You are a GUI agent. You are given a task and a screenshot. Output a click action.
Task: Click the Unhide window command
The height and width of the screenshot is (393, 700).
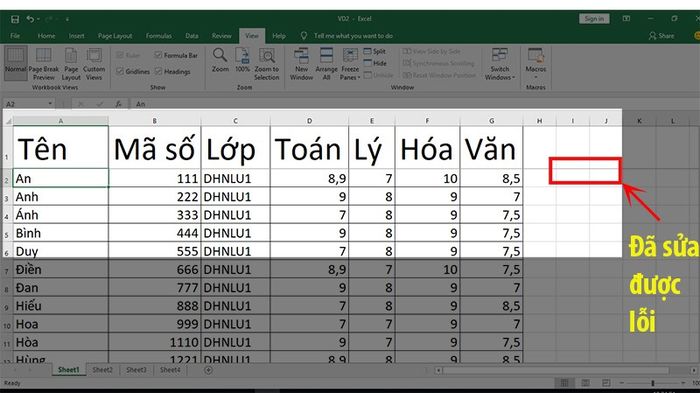pos(379,75)
